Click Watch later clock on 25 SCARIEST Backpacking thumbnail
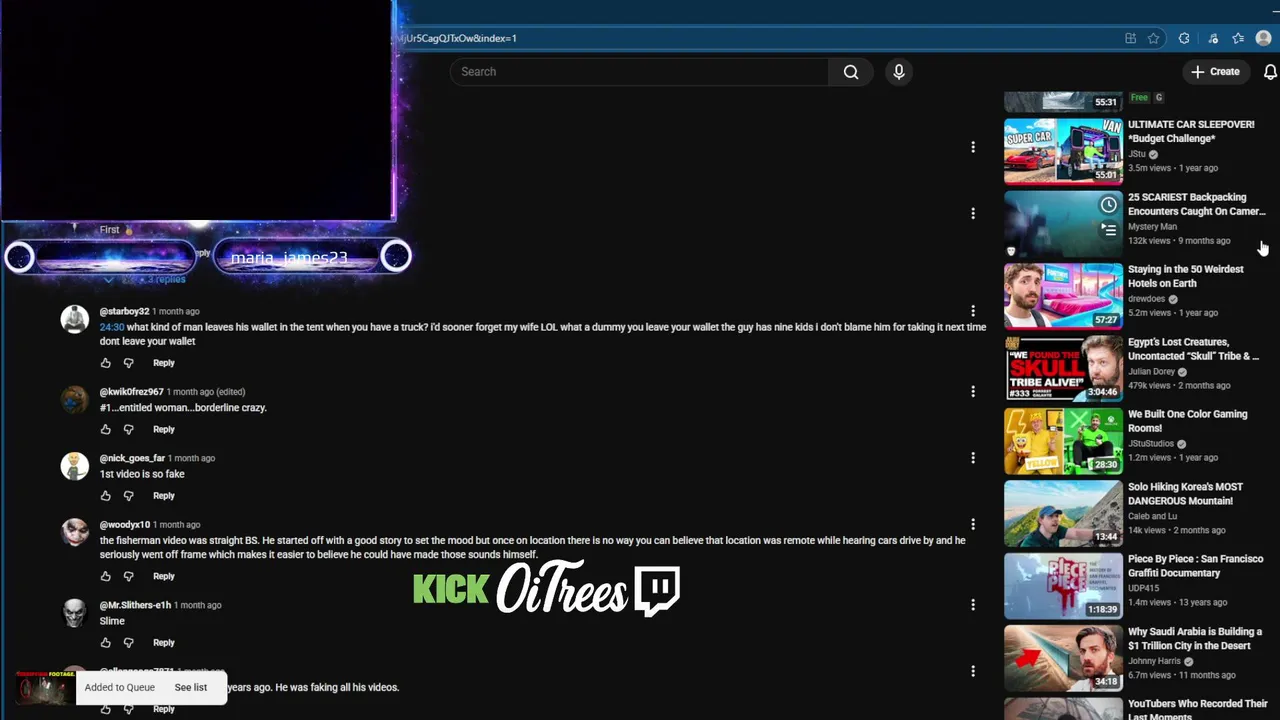Image resolution: width=1280 pixels, height=720 pixels. click(x=1108, y=205)
